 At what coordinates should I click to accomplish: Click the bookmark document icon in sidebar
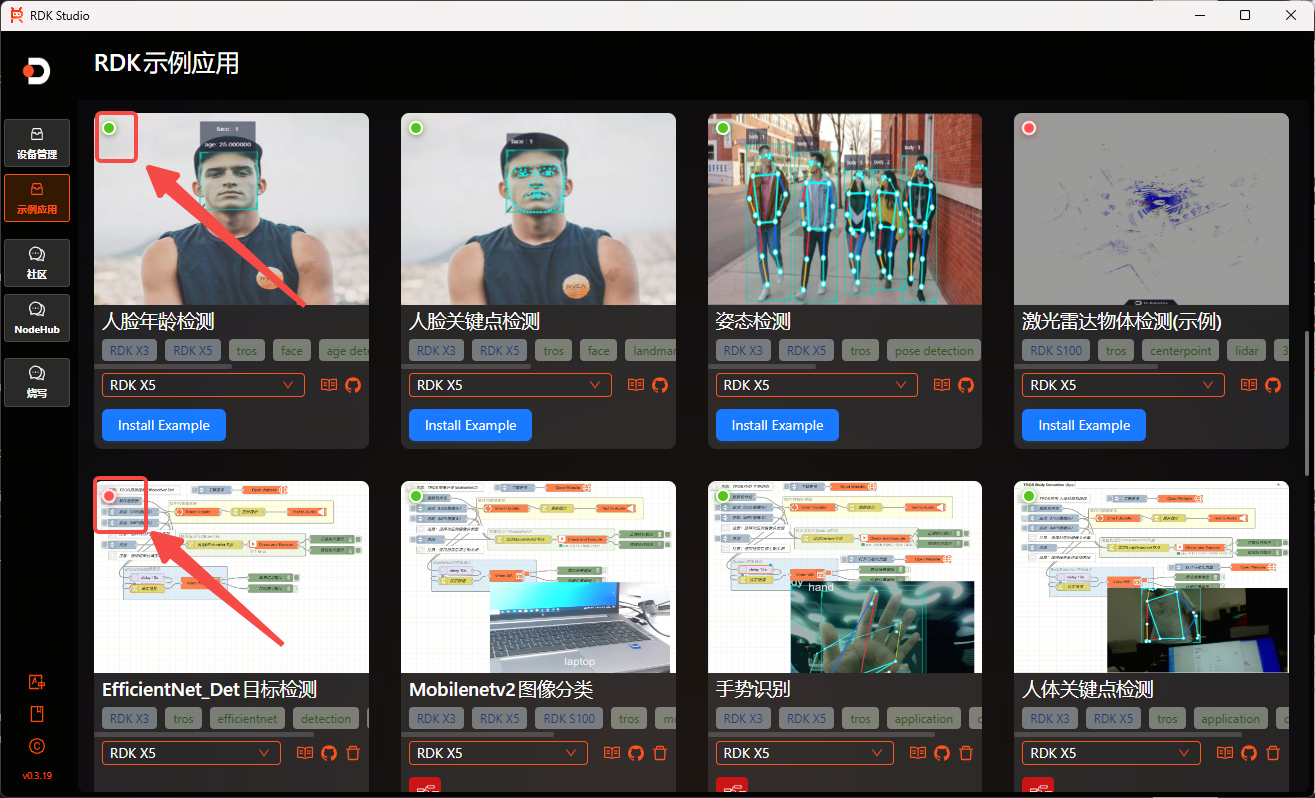(x=37, y=714)
